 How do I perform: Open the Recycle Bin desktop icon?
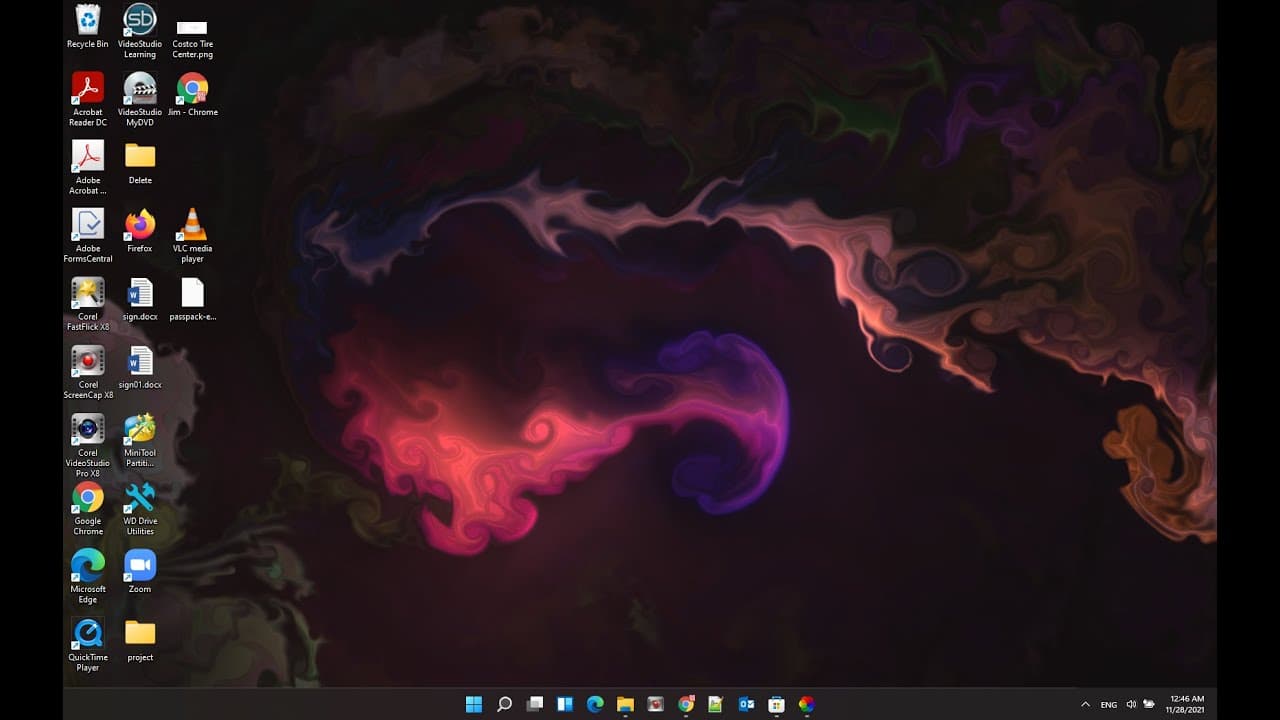(88, 27)
